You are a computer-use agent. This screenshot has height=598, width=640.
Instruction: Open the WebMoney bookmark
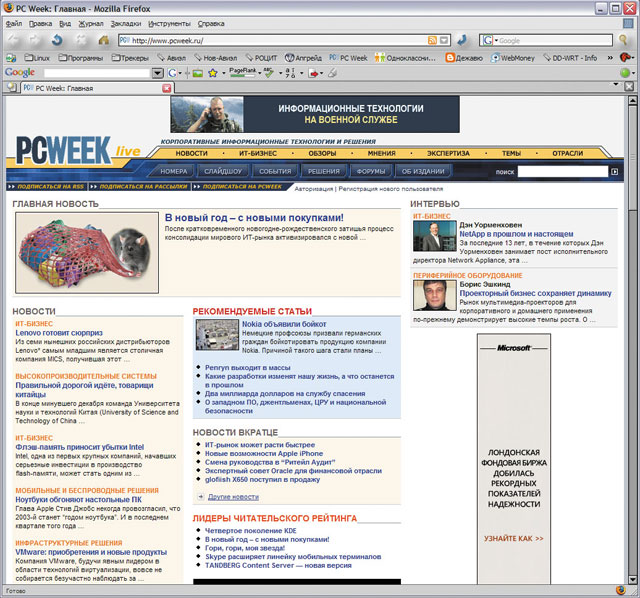point(513,58)
